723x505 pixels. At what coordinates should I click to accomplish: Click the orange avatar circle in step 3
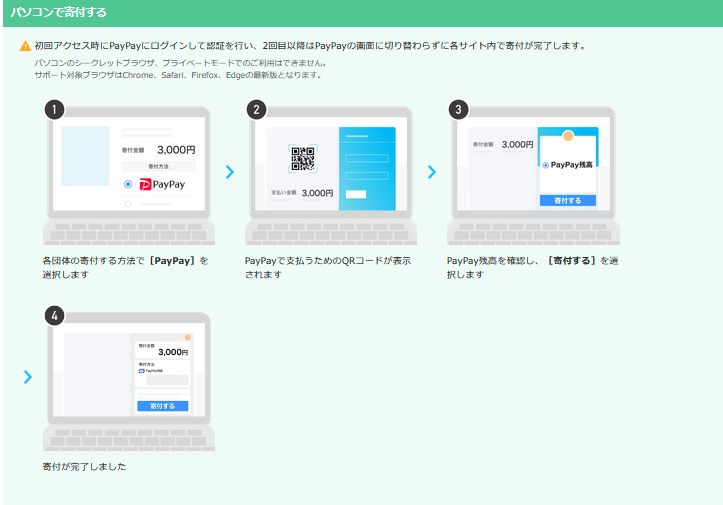(x=568, y=136)
